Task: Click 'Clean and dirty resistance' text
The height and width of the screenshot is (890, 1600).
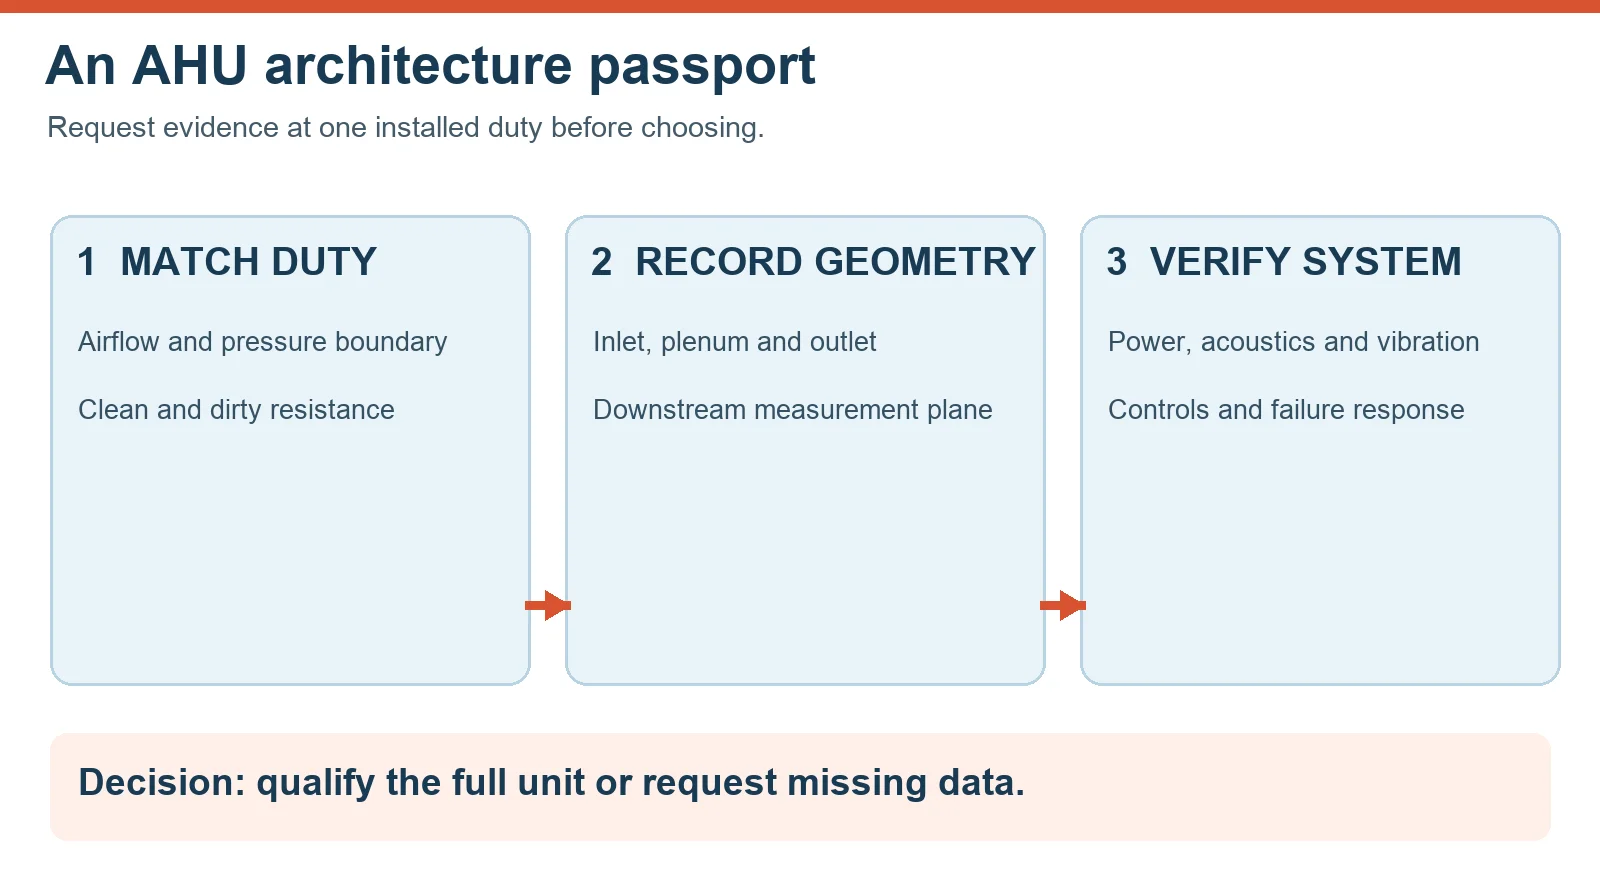Action: coord(236,410)
